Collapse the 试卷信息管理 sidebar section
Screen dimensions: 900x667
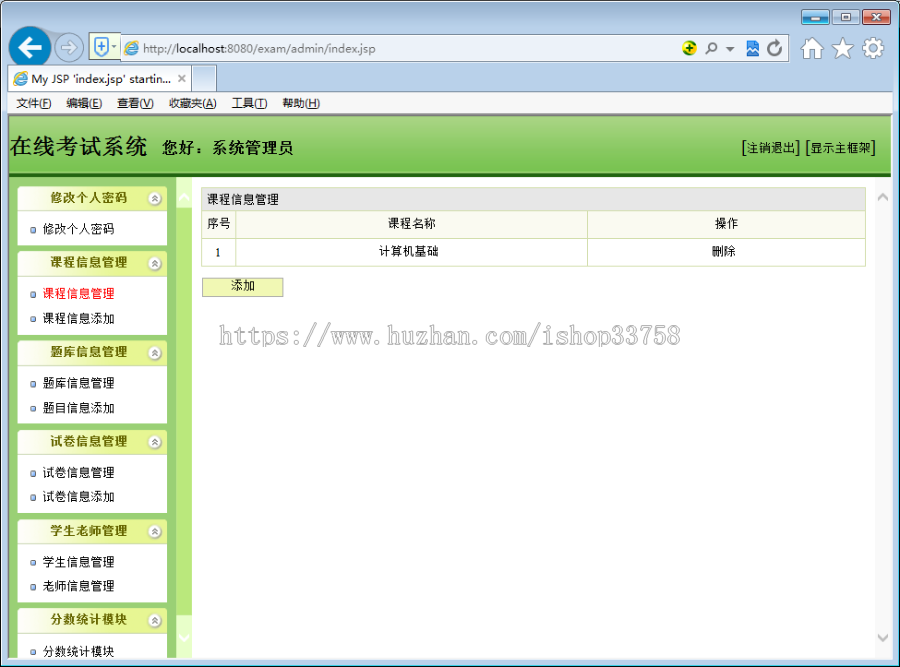click(155, 442)
